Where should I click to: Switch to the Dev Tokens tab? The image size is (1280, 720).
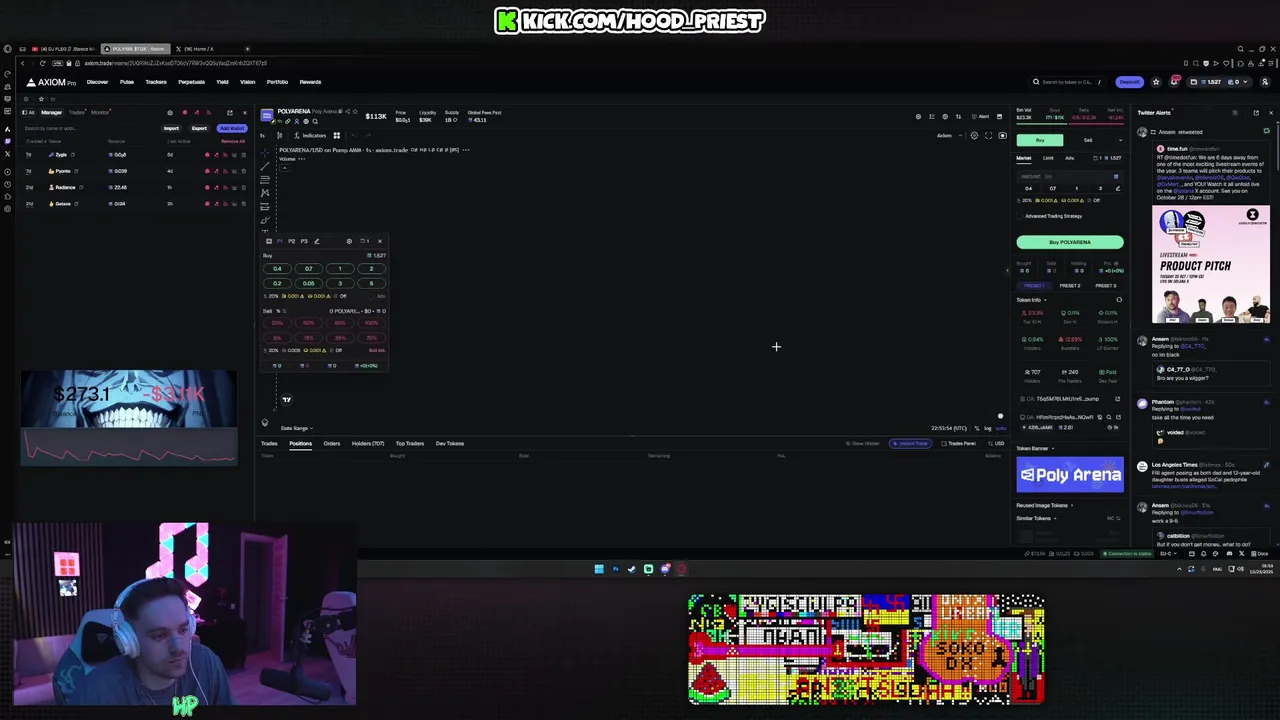pos(449,443)
